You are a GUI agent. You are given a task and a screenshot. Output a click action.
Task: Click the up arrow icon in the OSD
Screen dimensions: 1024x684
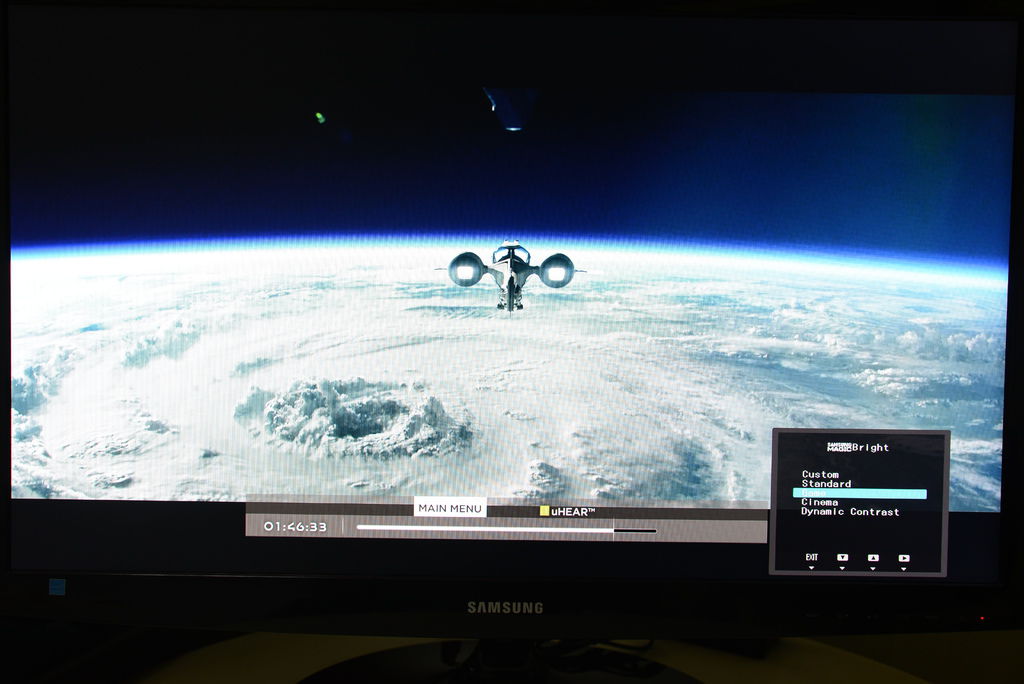click(x=873, y=557)
